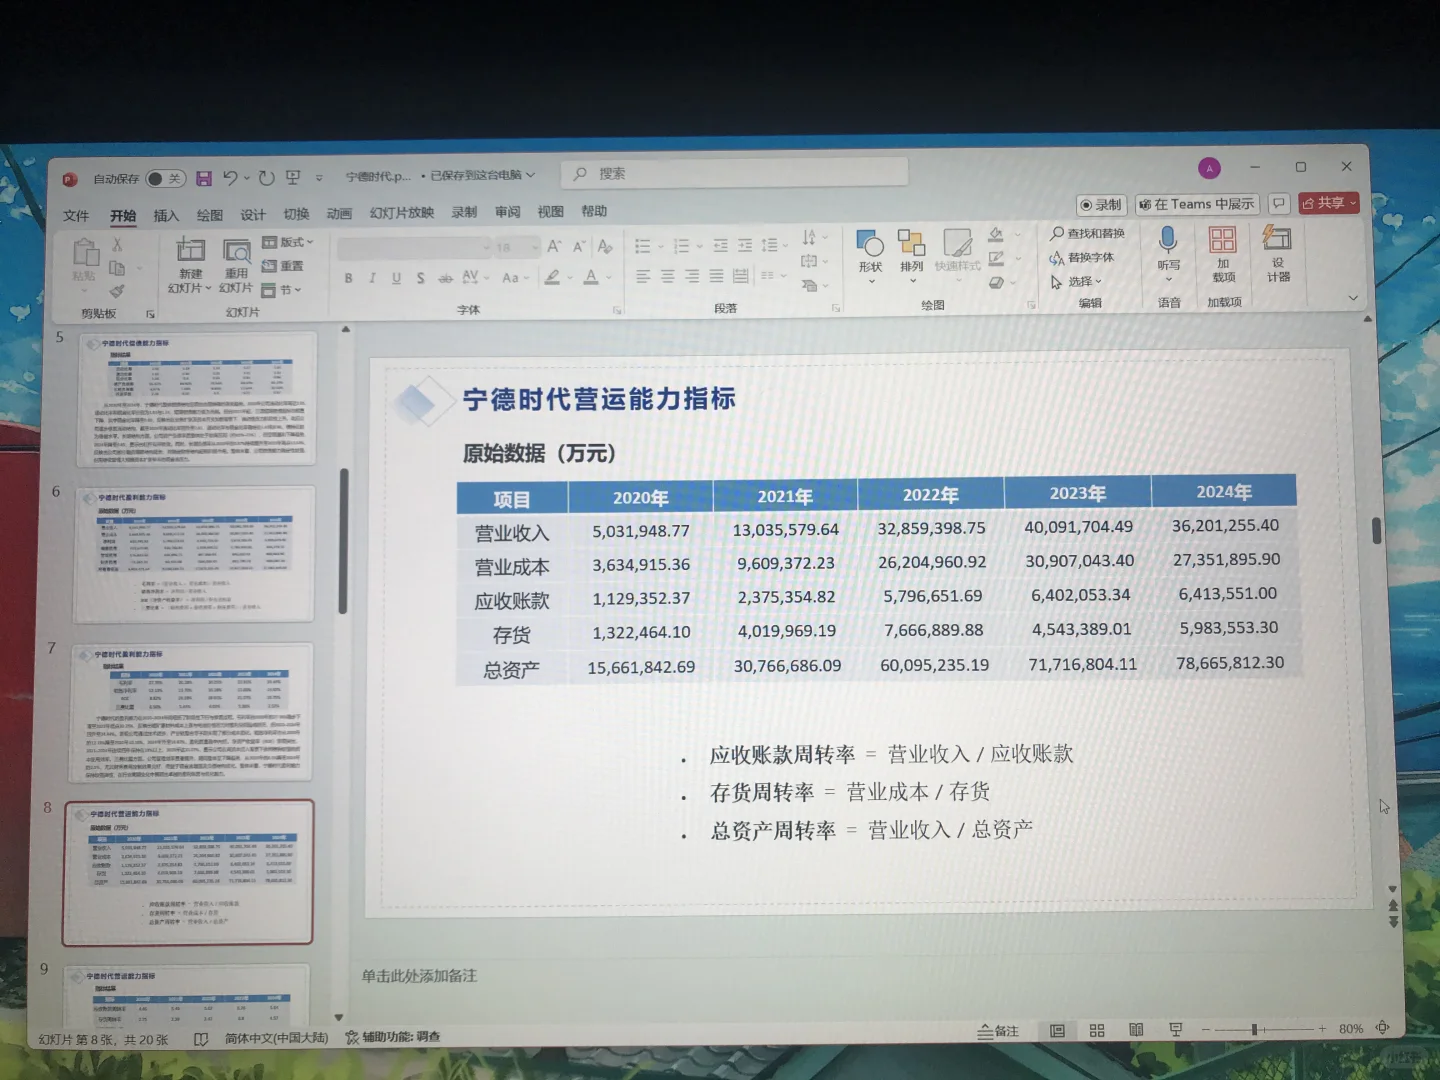Image resolution: width=1440 pixels, height=1080 pixels.
Task: Toggle the 备注 notes pane in status bar
Action: point(998,1031)
